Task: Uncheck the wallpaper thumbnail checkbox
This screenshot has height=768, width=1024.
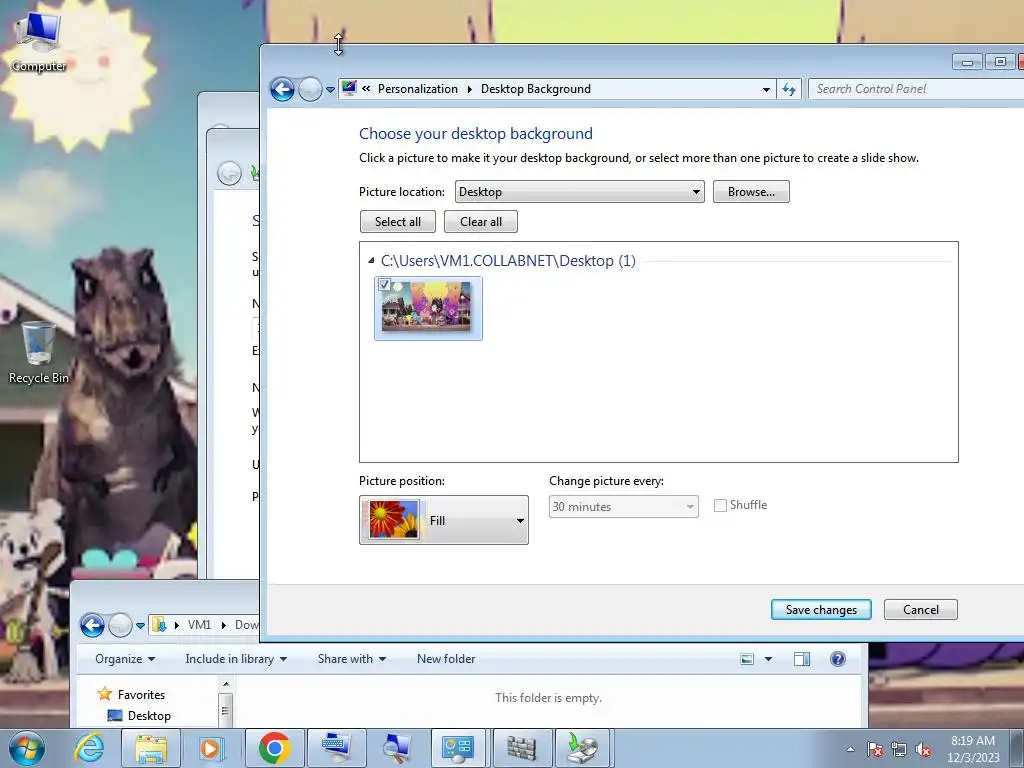Action: 385,285
